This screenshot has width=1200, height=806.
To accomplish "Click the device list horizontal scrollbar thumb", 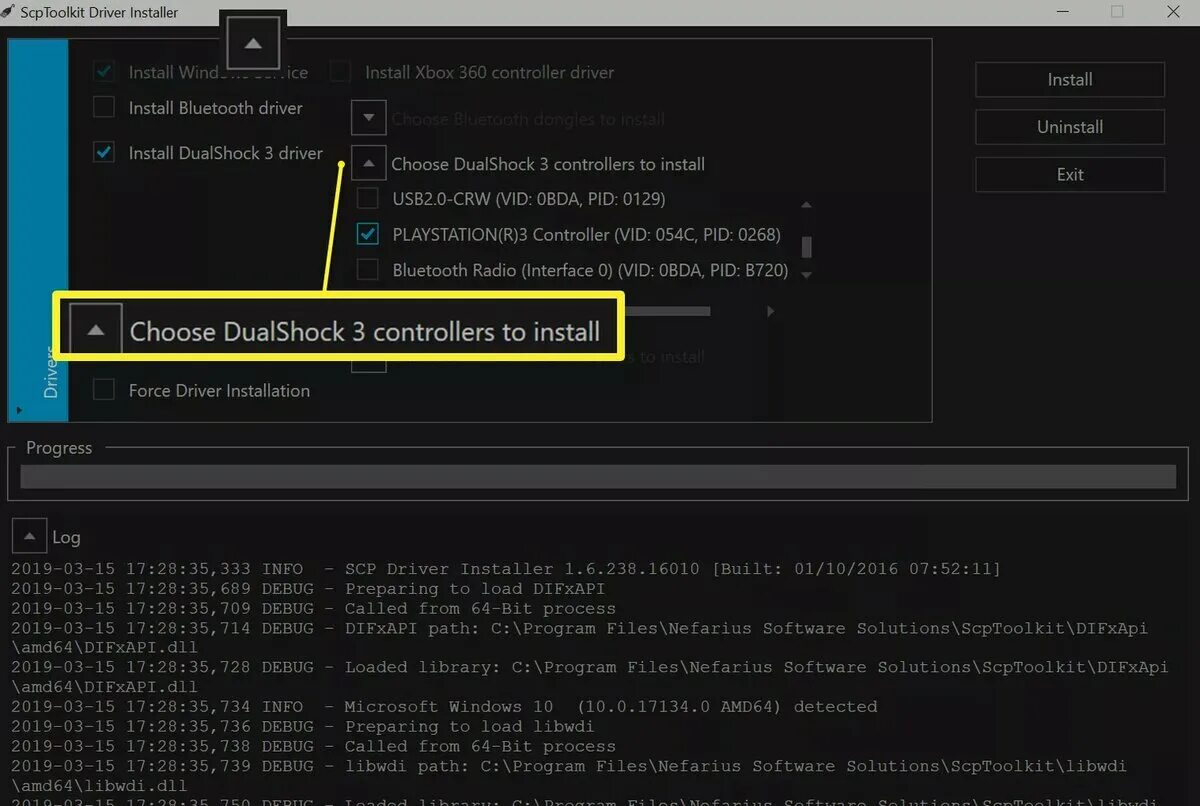I will tap(668, 311).
